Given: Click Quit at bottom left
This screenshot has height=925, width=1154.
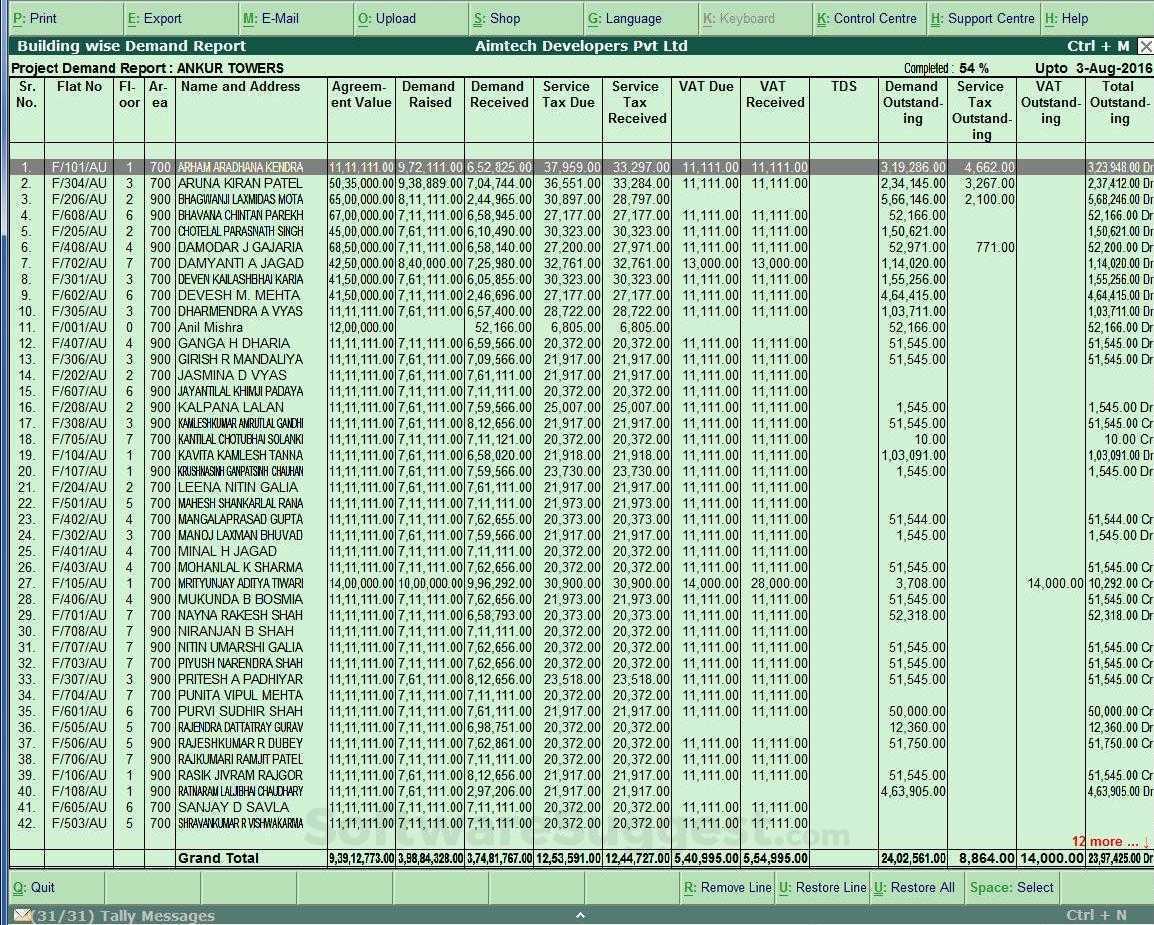Looking at the screenshot, I should pos(34,887).
